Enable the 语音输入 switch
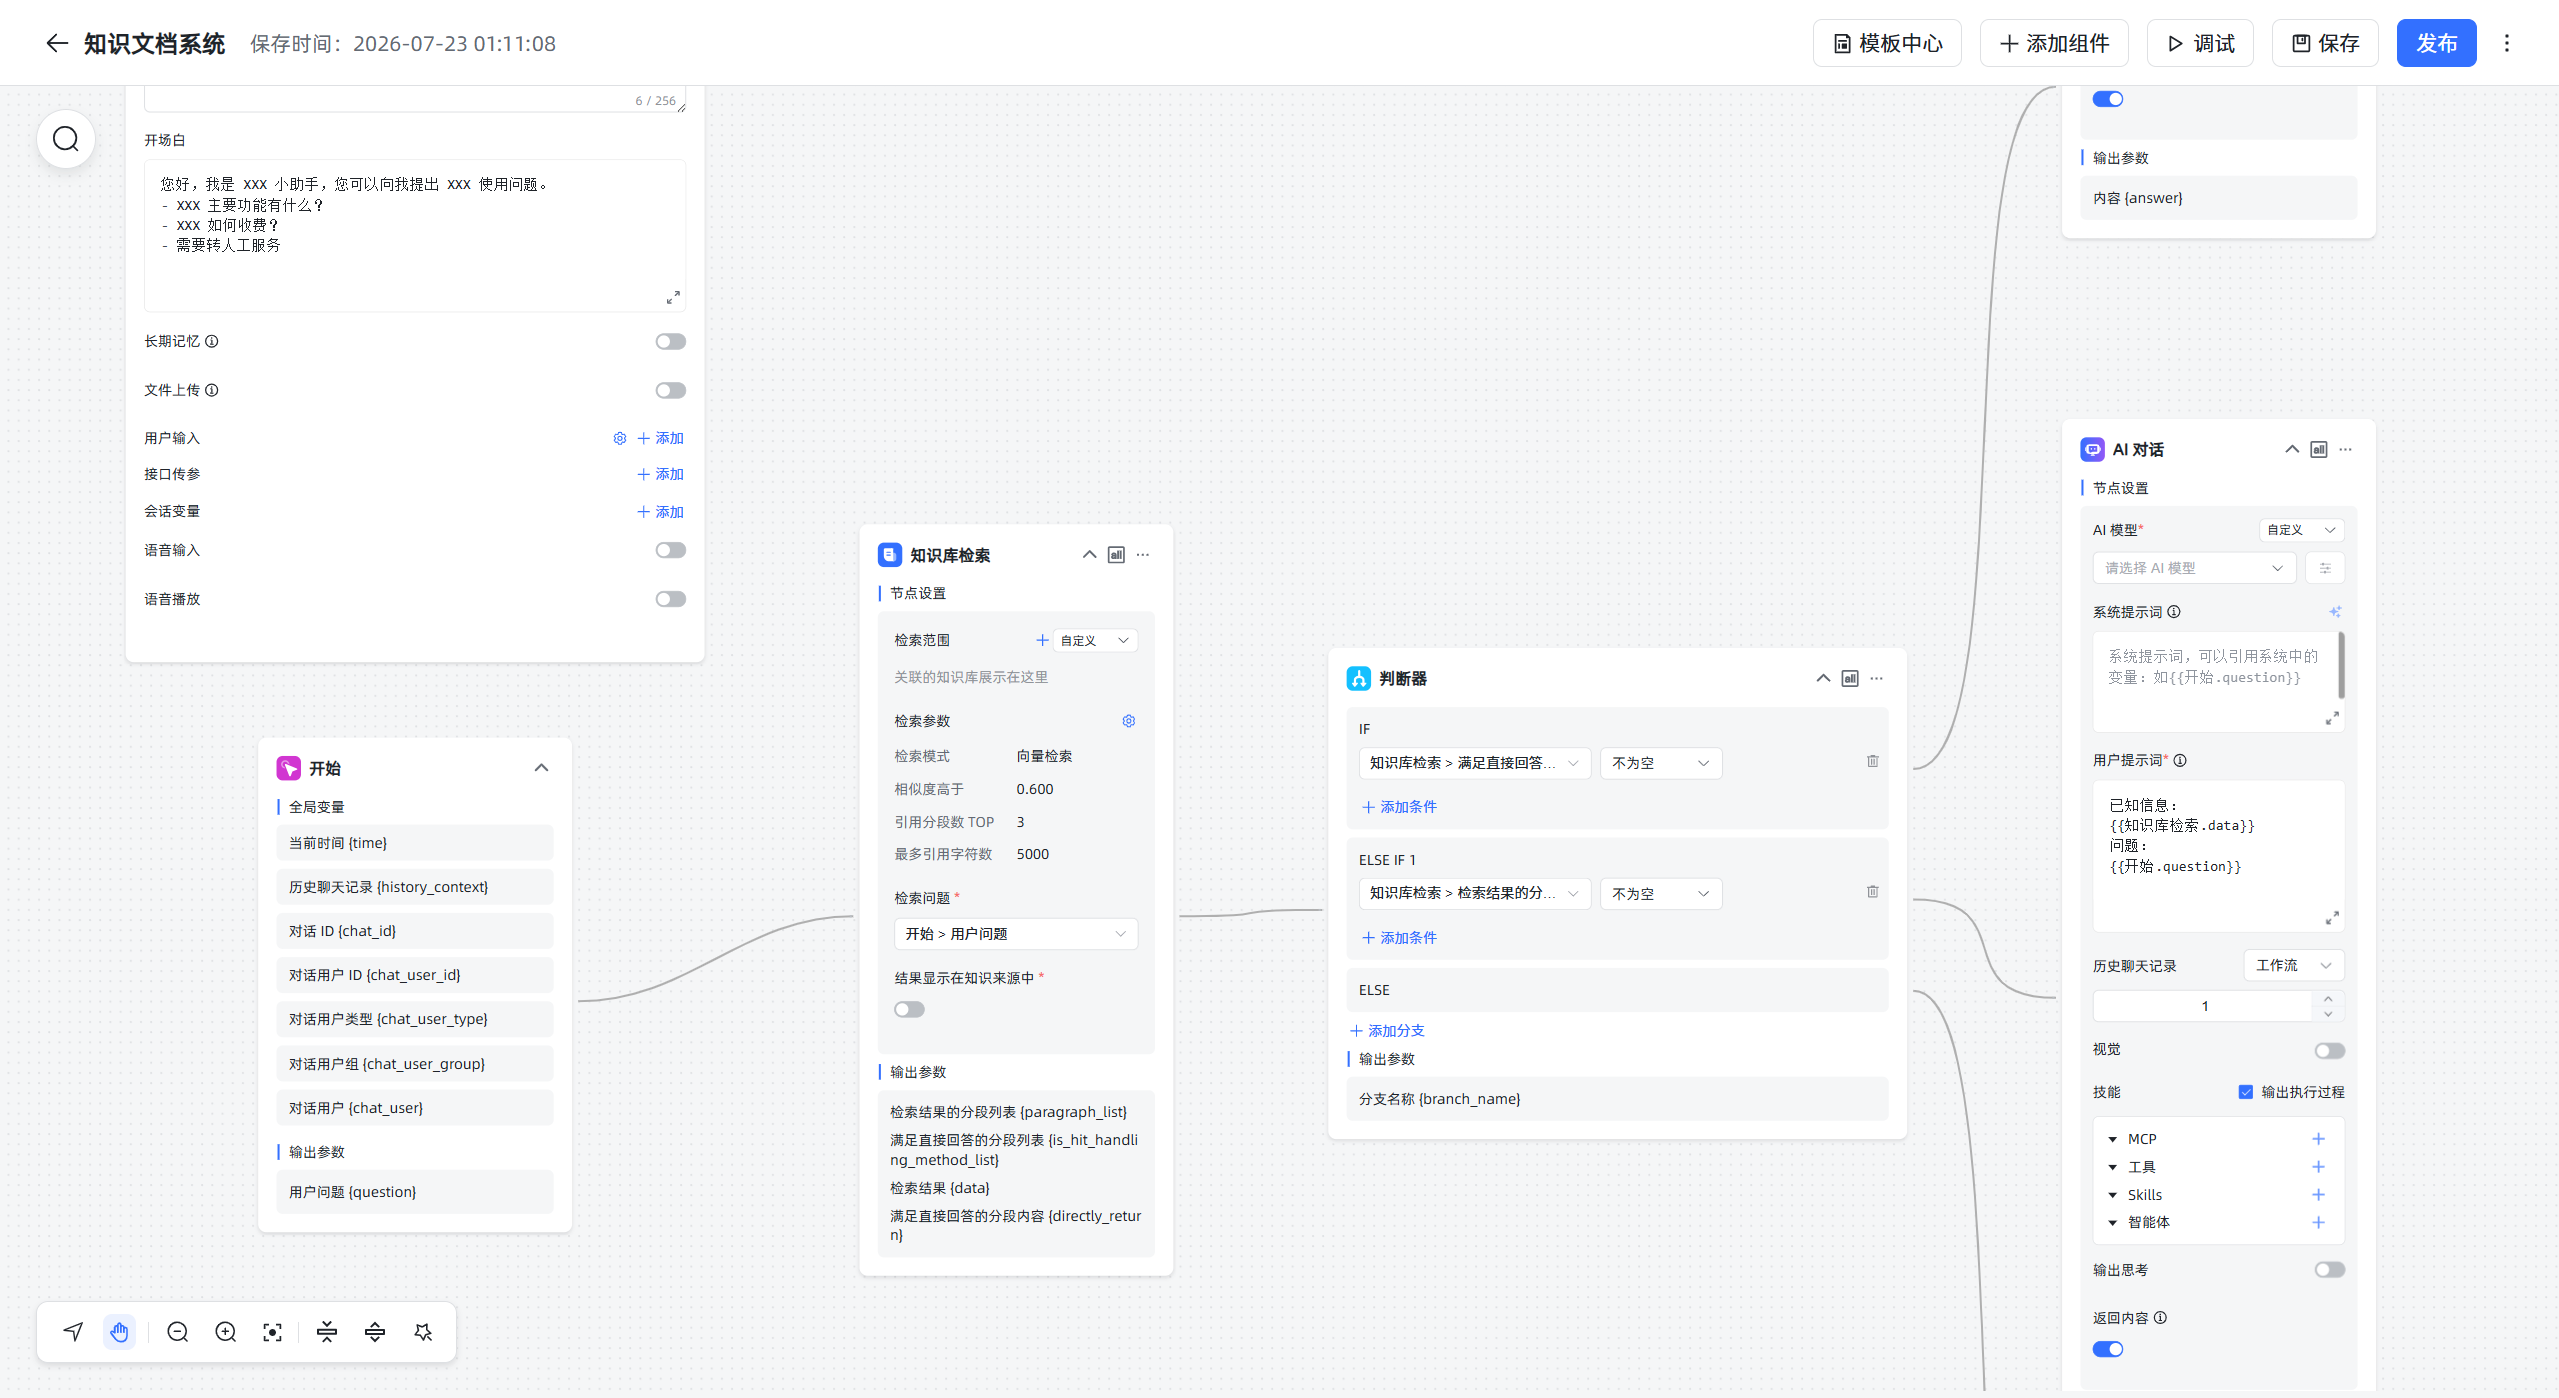The image size is (2559, 1398). point(671,550)
